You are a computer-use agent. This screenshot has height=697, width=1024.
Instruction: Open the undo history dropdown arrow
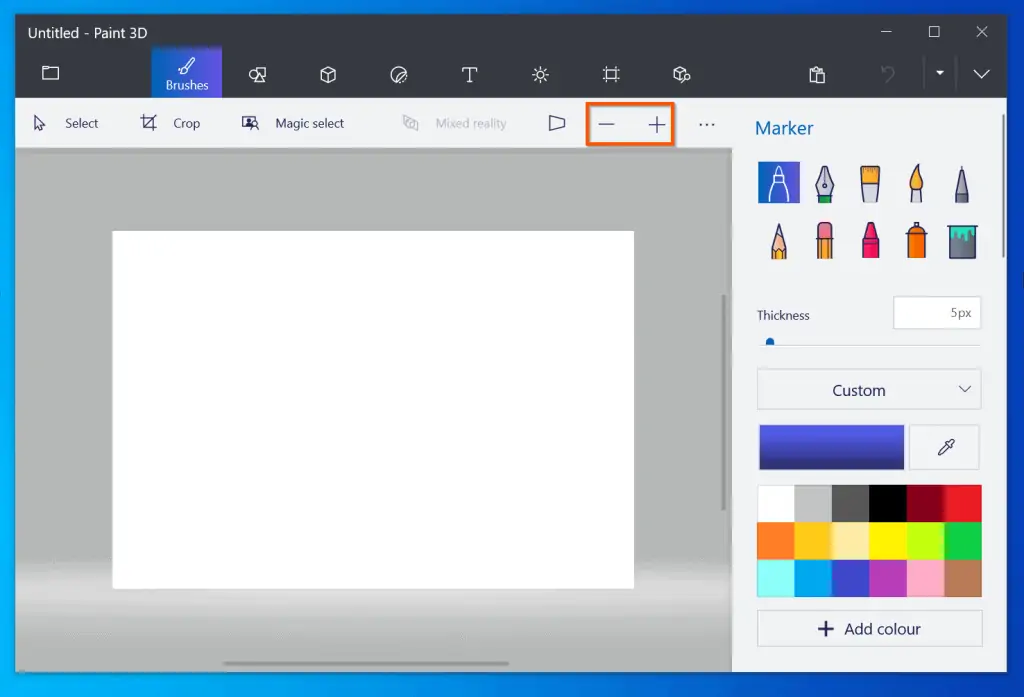(940, 74)
